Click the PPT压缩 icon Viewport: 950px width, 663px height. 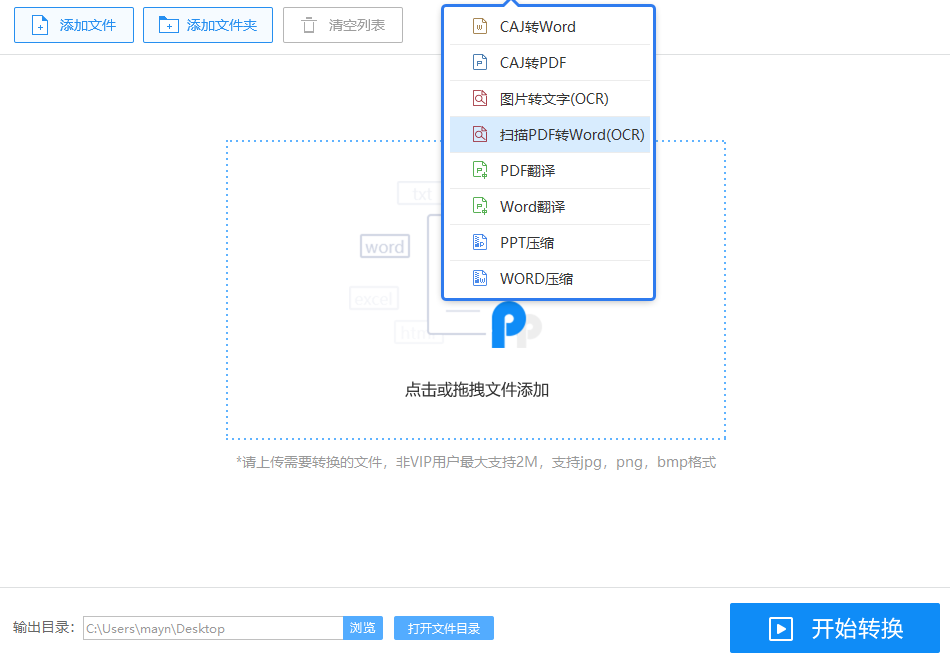click(x=480, y=243)
